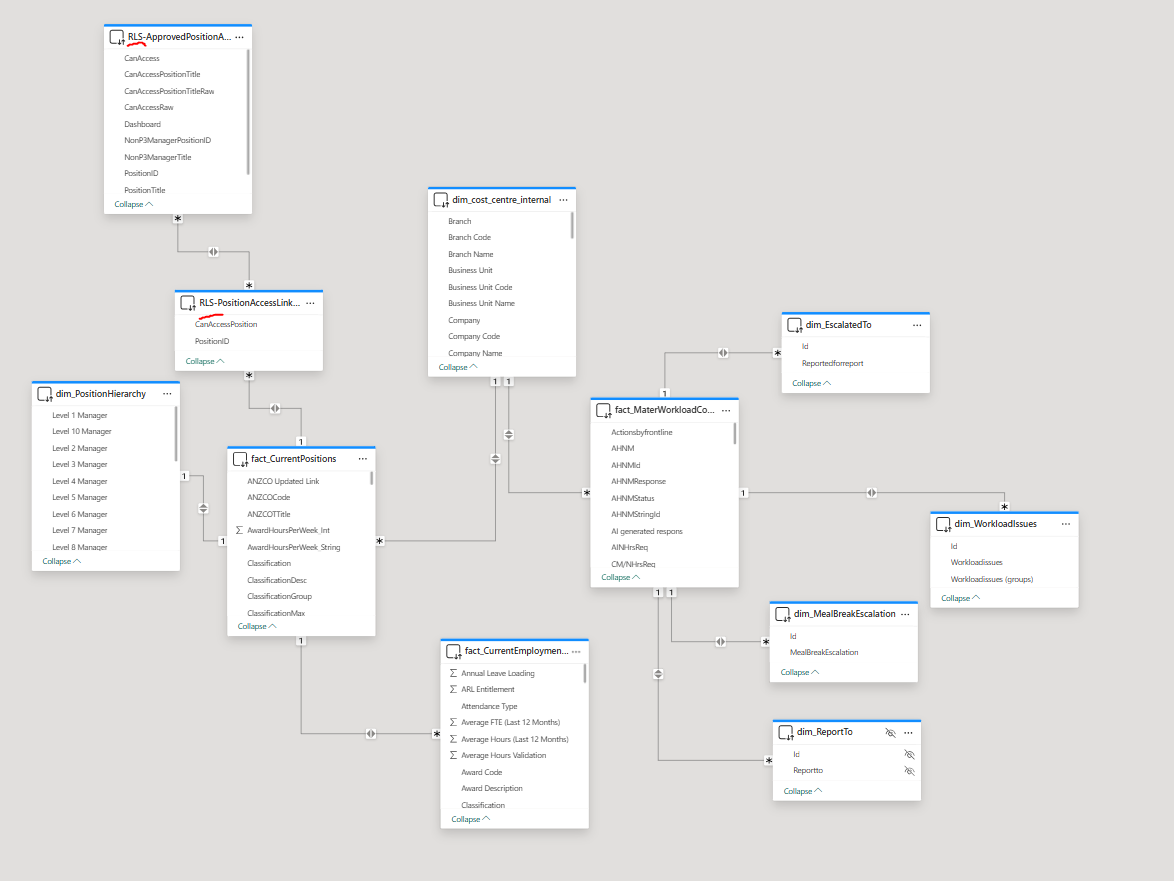Select the relationship arrow leading to dim_WorkloadIssues
This screenshot has width=1174, height=881.
point(872,493)
